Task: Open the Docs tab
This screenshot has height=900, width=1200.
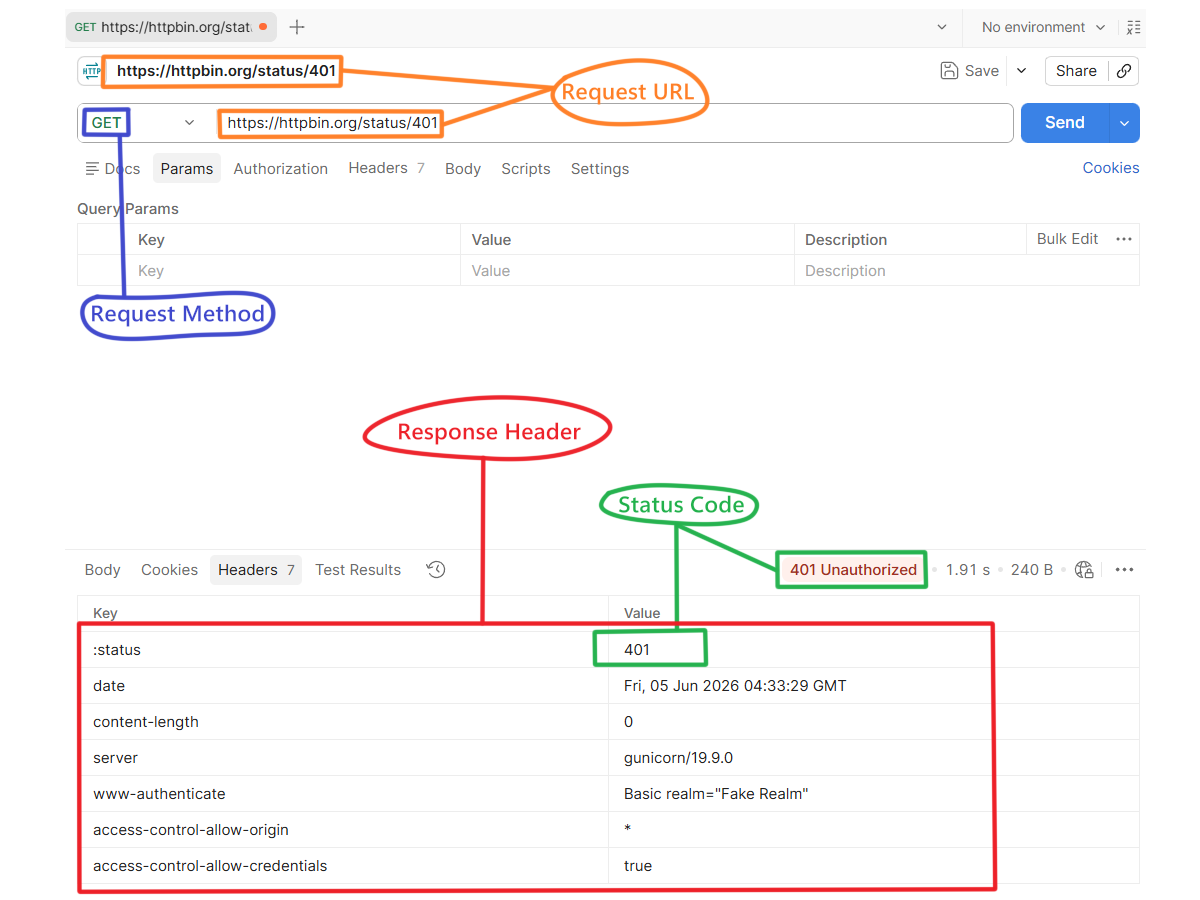Action: pos(113,169)
